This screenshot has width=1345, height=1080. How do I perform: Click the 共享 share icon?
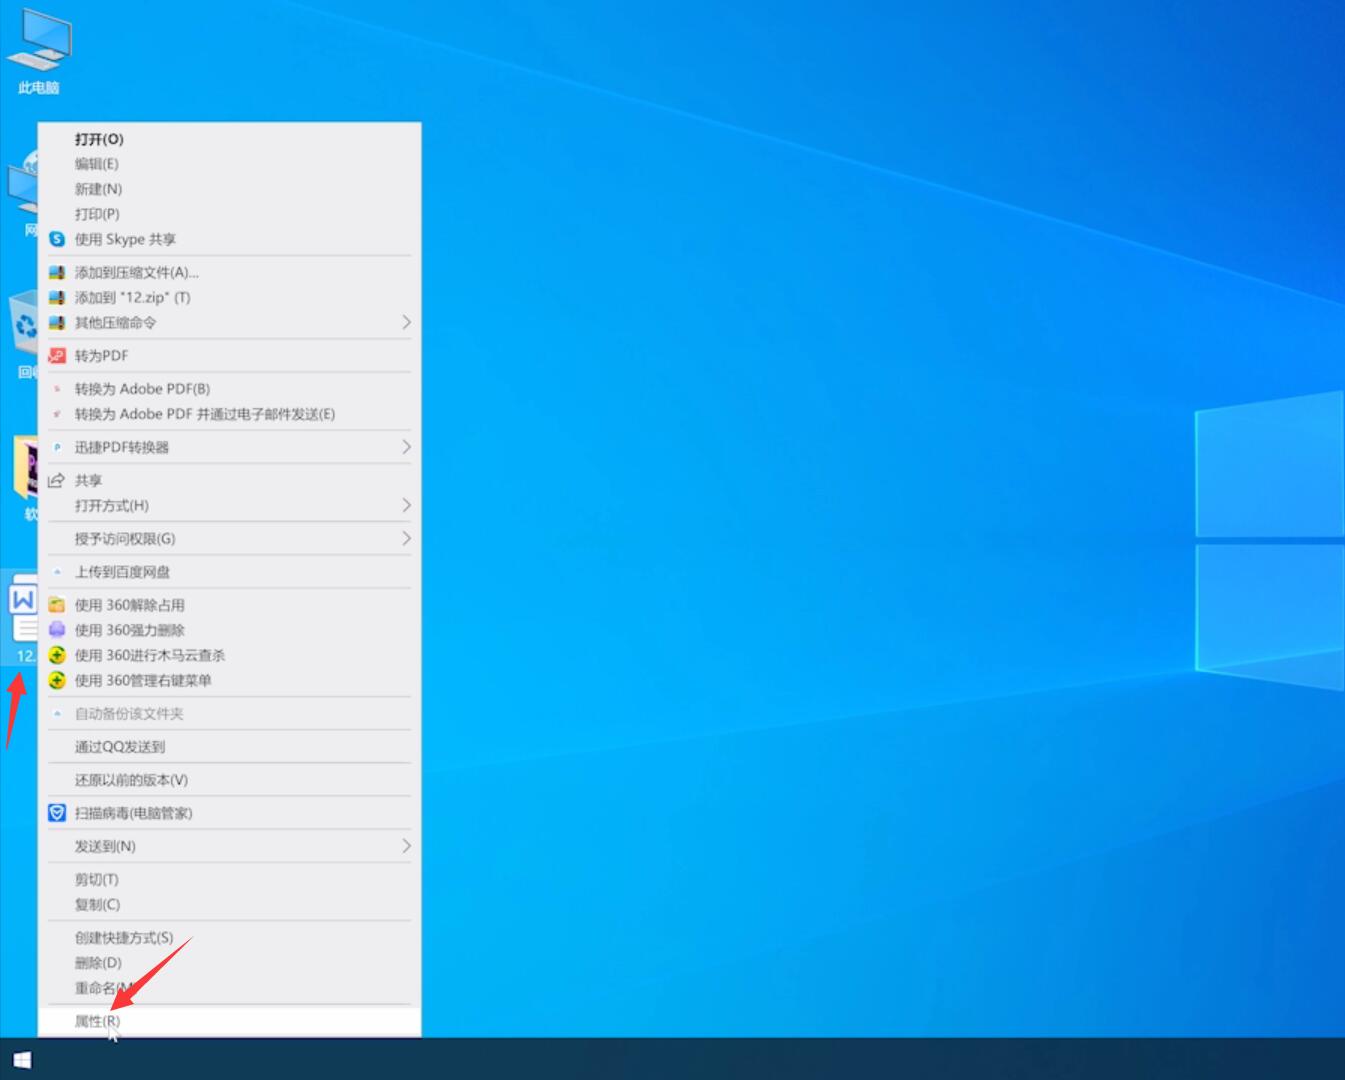57,481
